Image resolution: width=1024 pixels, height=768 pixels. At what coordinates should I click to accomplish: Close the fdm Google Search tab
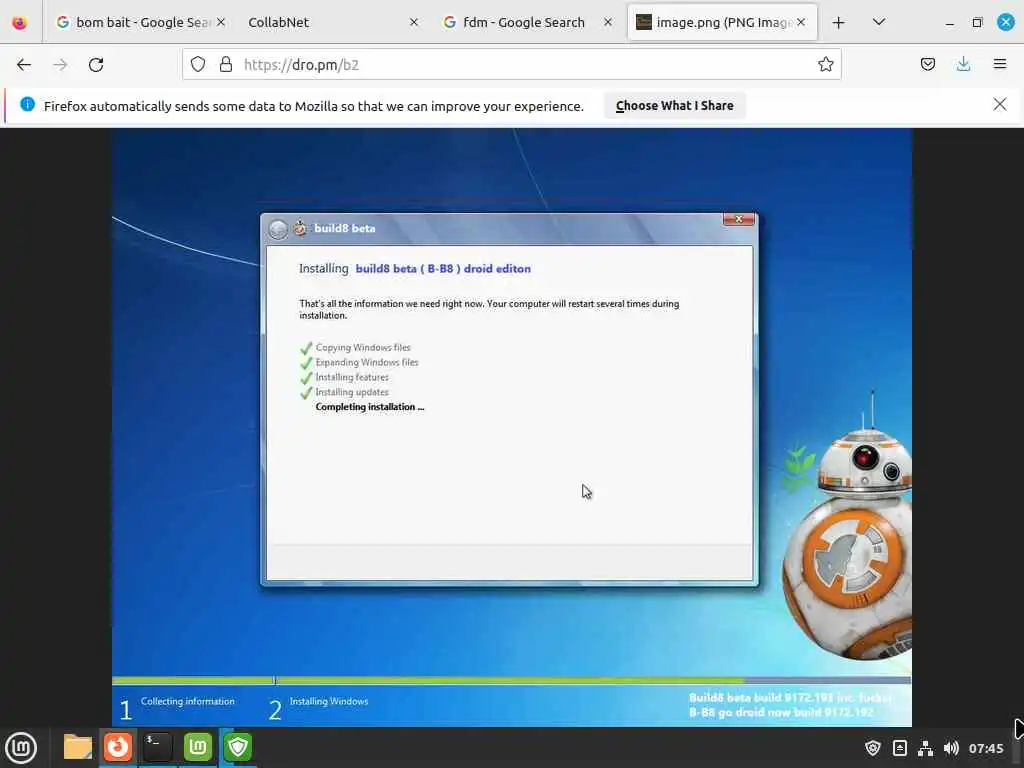click(608, 22)
